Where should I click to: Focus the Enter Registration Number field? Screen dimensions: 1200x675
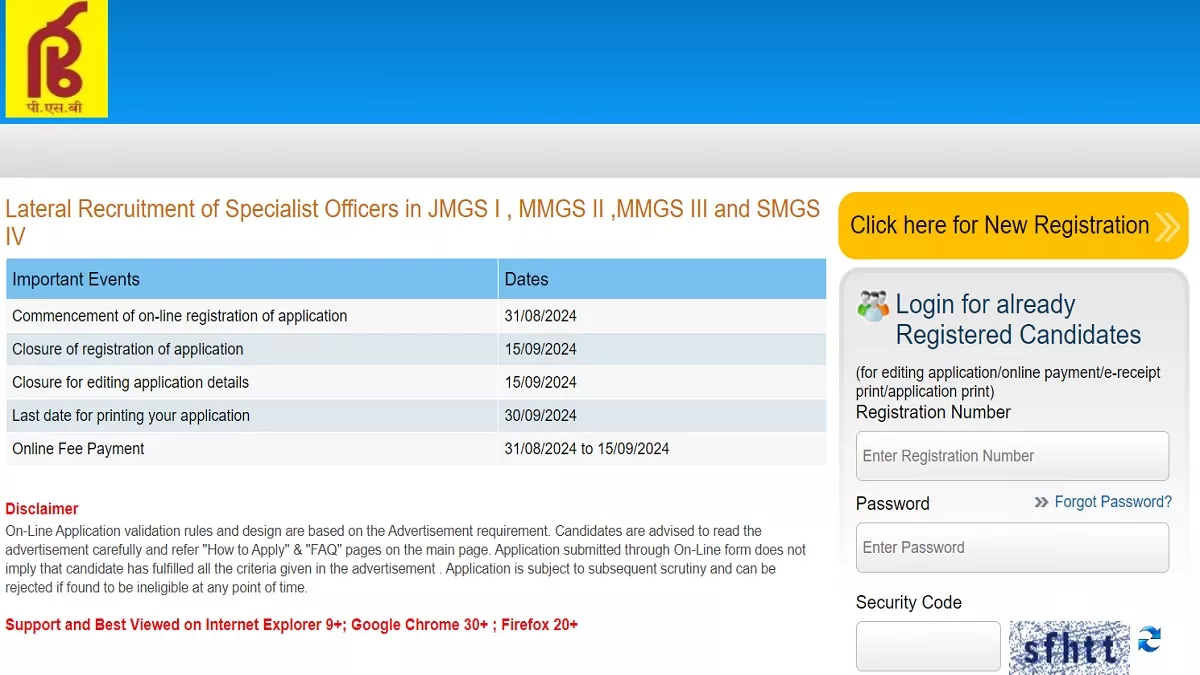click(x=1012, y=456)
